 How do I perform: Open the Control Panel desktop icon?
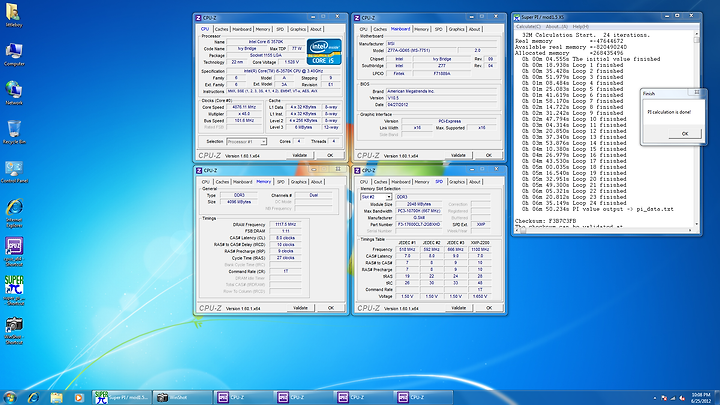point(14,172)
